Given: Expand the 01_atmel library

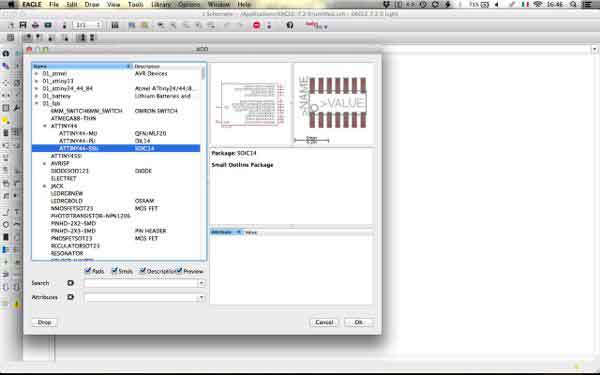Looking at the screenshot, I should [x=36, y=73].
